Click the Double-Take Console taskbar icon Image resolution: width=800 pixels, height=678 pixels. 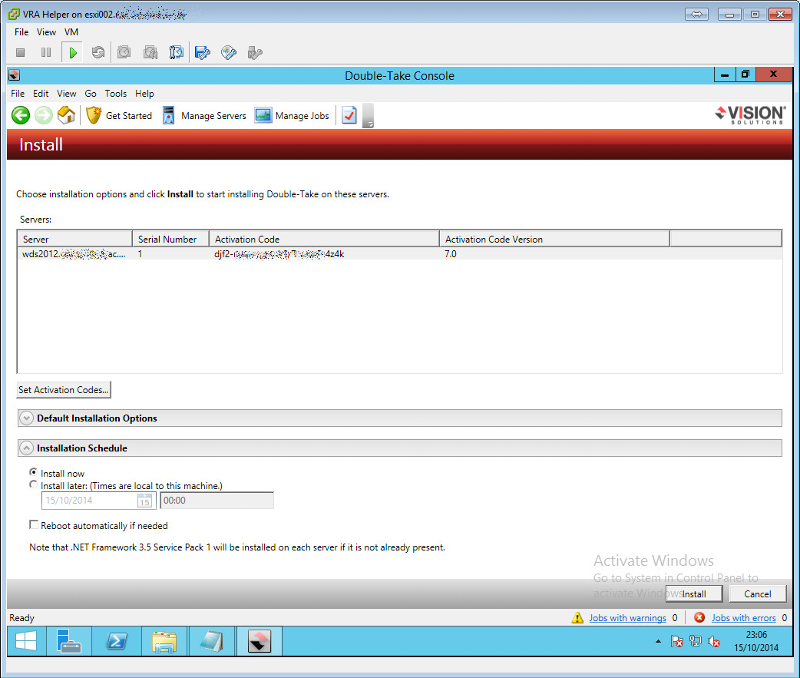click(x=259, y=641)
